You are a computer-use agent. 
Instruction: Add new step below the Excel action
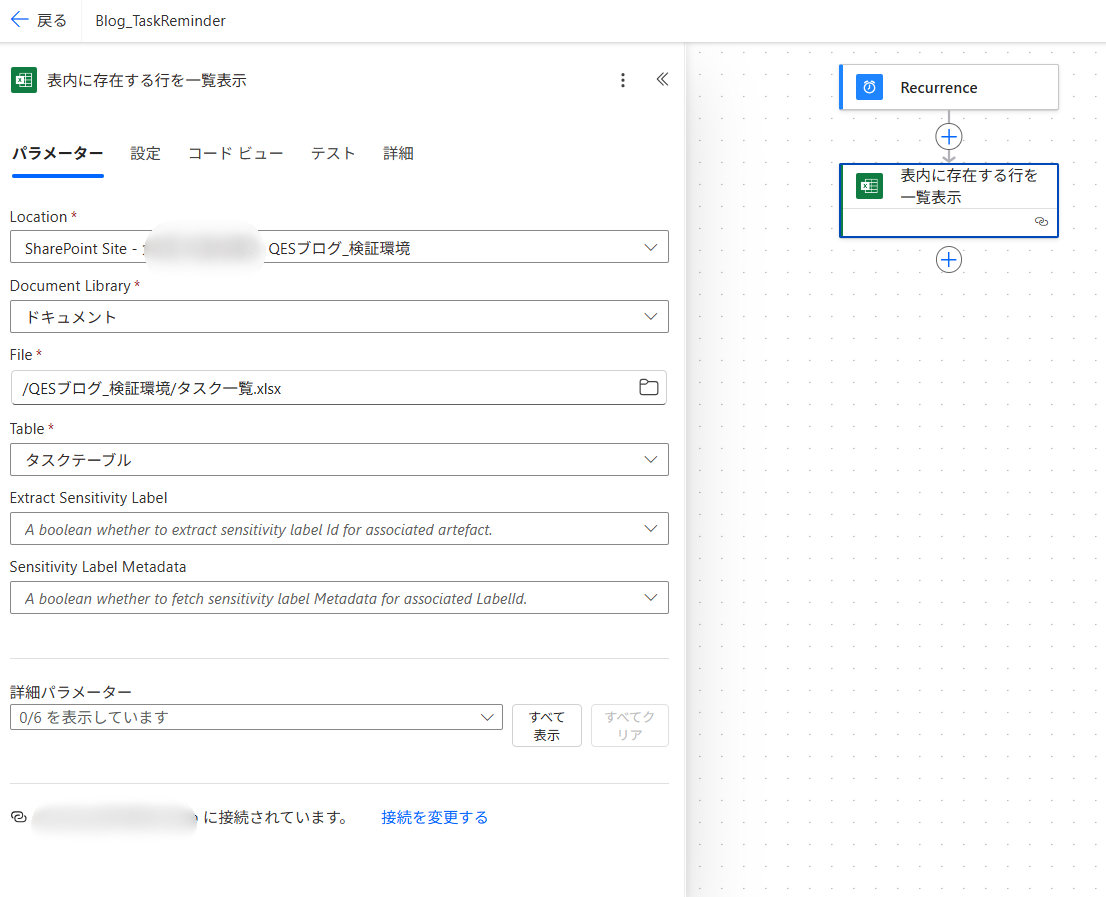click(x=948, y=260)
